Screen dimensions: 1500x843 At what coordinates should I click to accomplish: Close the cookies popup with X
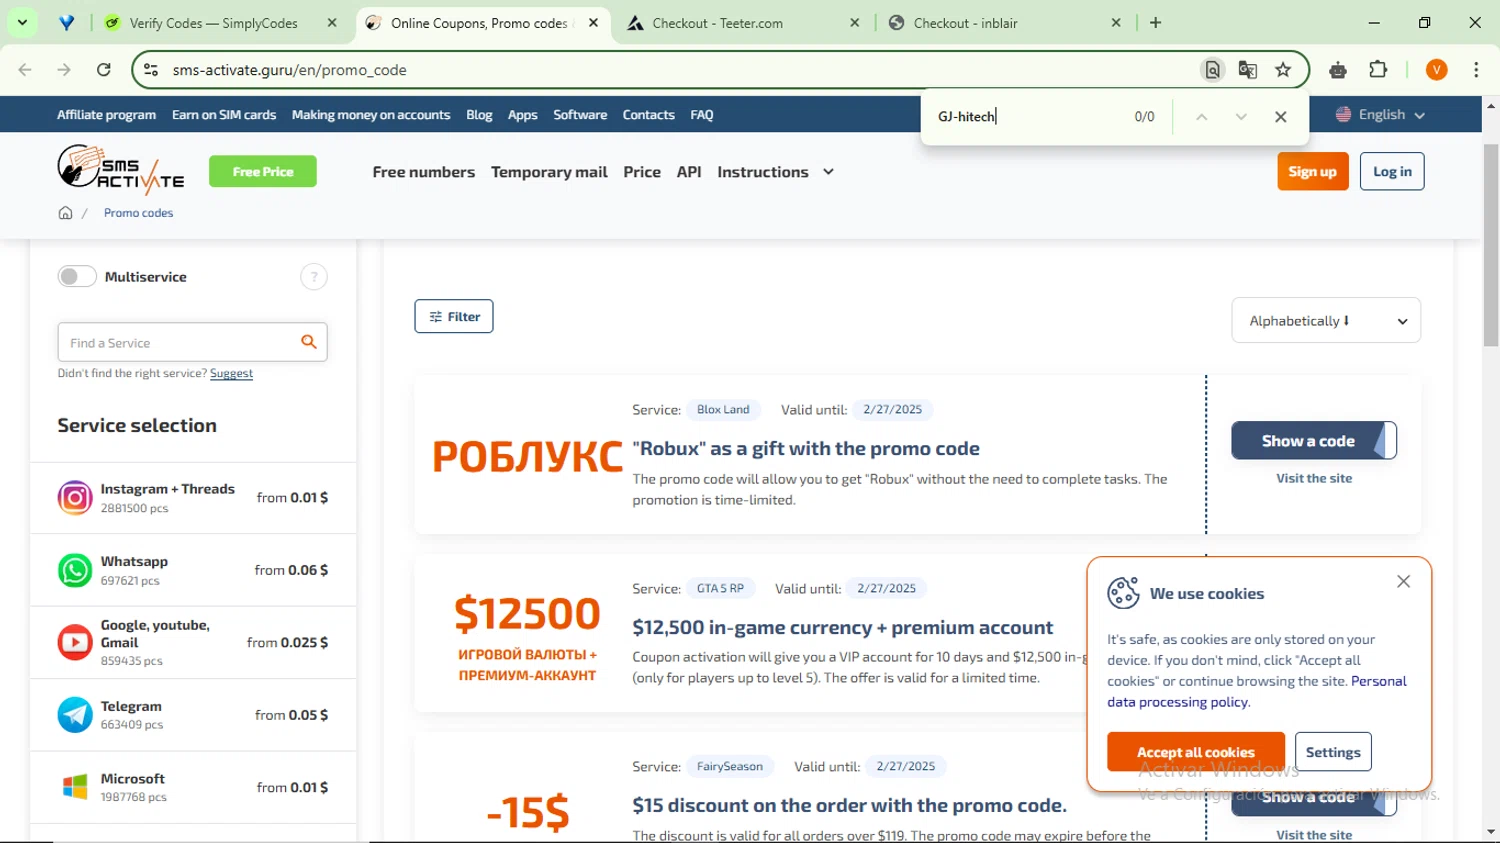coord(1404,581)
